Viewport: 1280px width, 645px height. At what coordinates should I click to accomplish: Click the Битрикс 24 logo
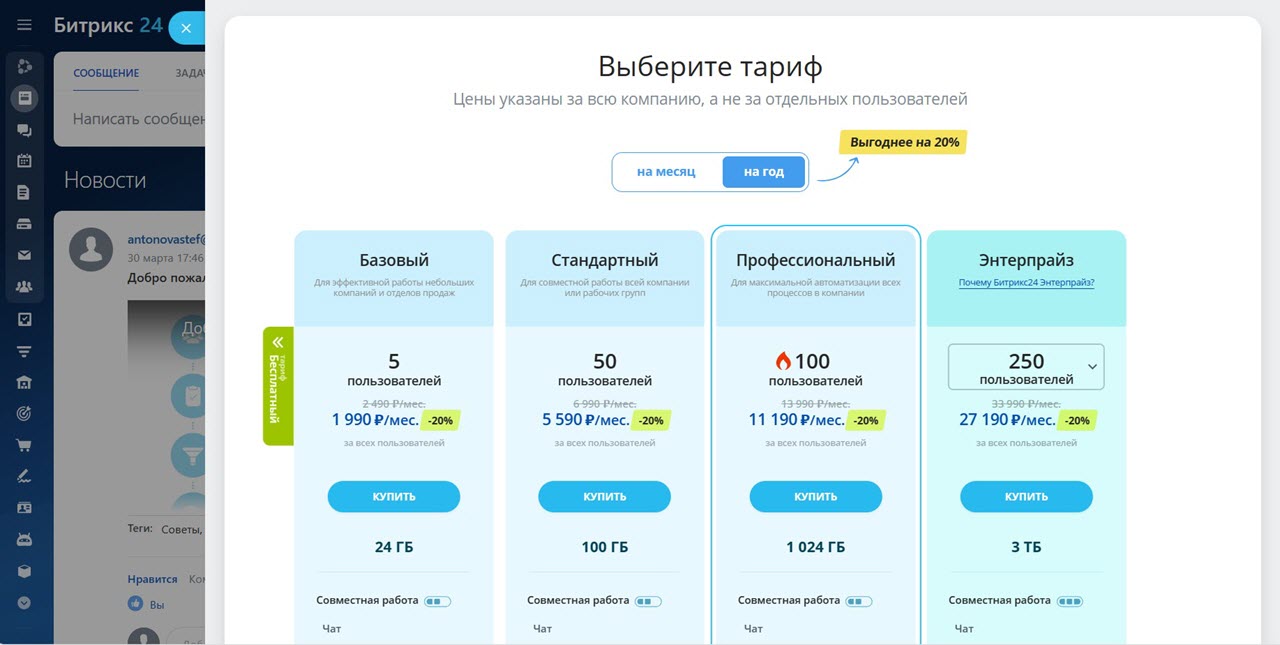[108, 26]
